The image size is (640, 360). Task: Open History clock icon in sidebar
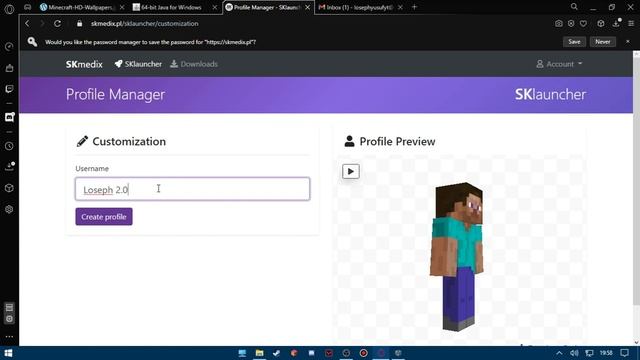9,146
